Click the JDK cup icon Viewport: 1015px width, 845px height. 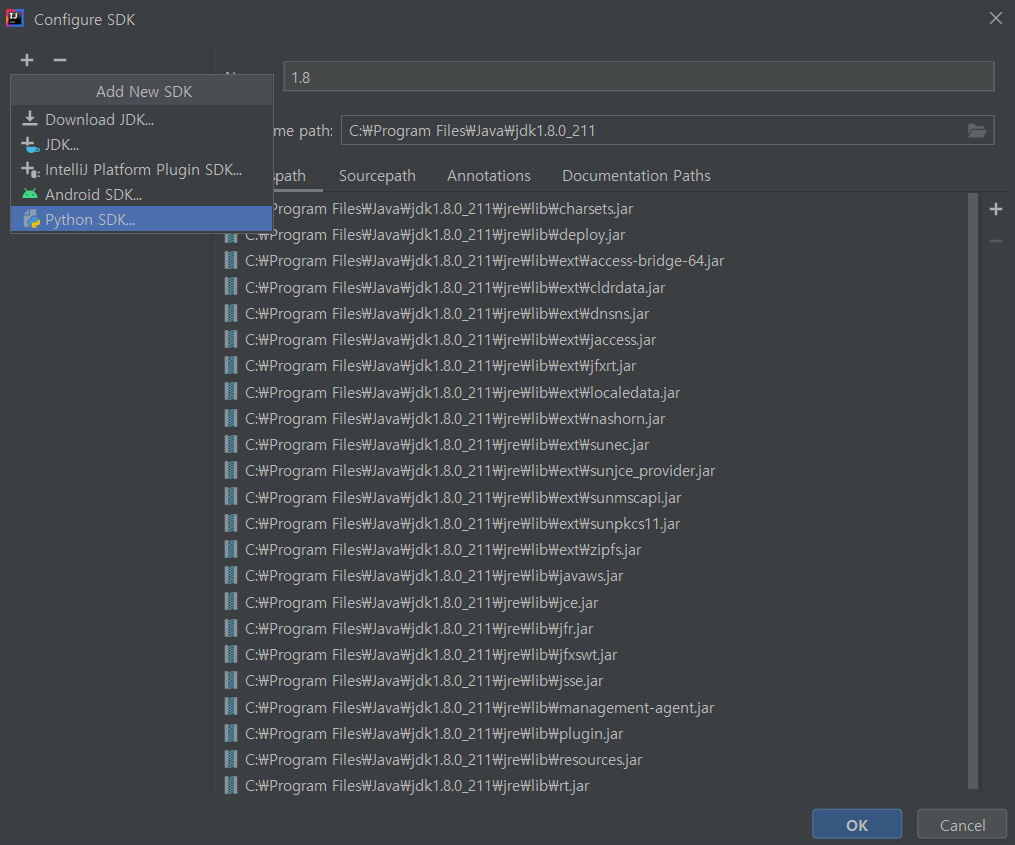point(30,145)
